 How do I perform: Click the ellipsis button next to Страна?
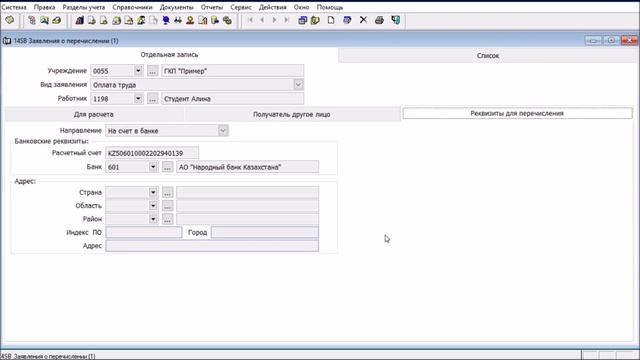pos(167,192)
